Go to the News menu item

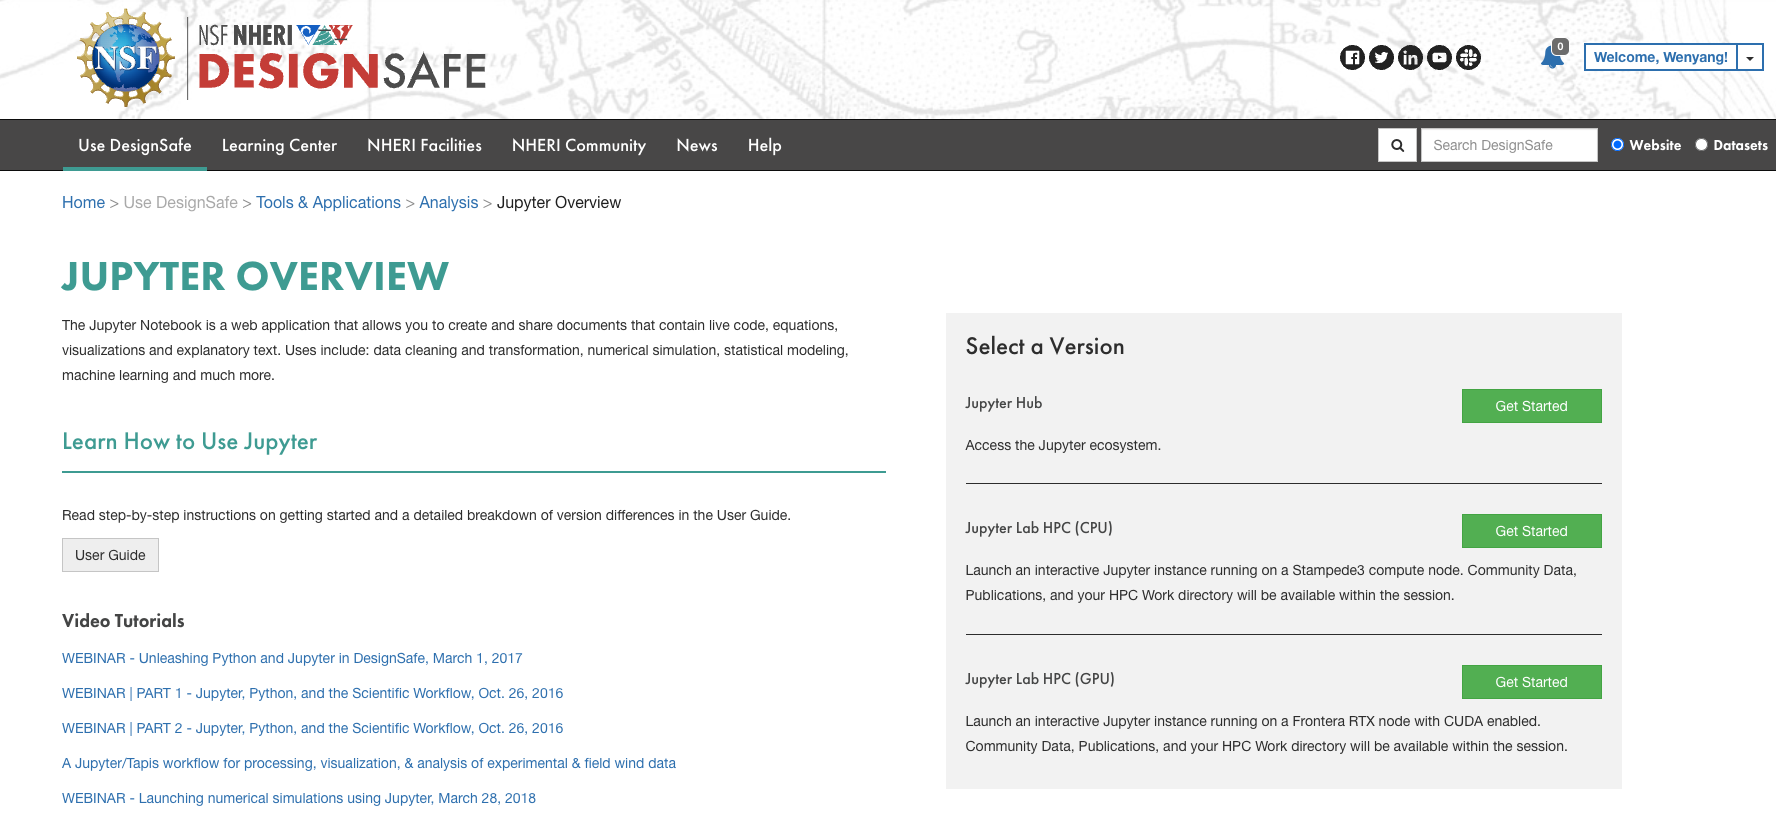tap(697, 145)
